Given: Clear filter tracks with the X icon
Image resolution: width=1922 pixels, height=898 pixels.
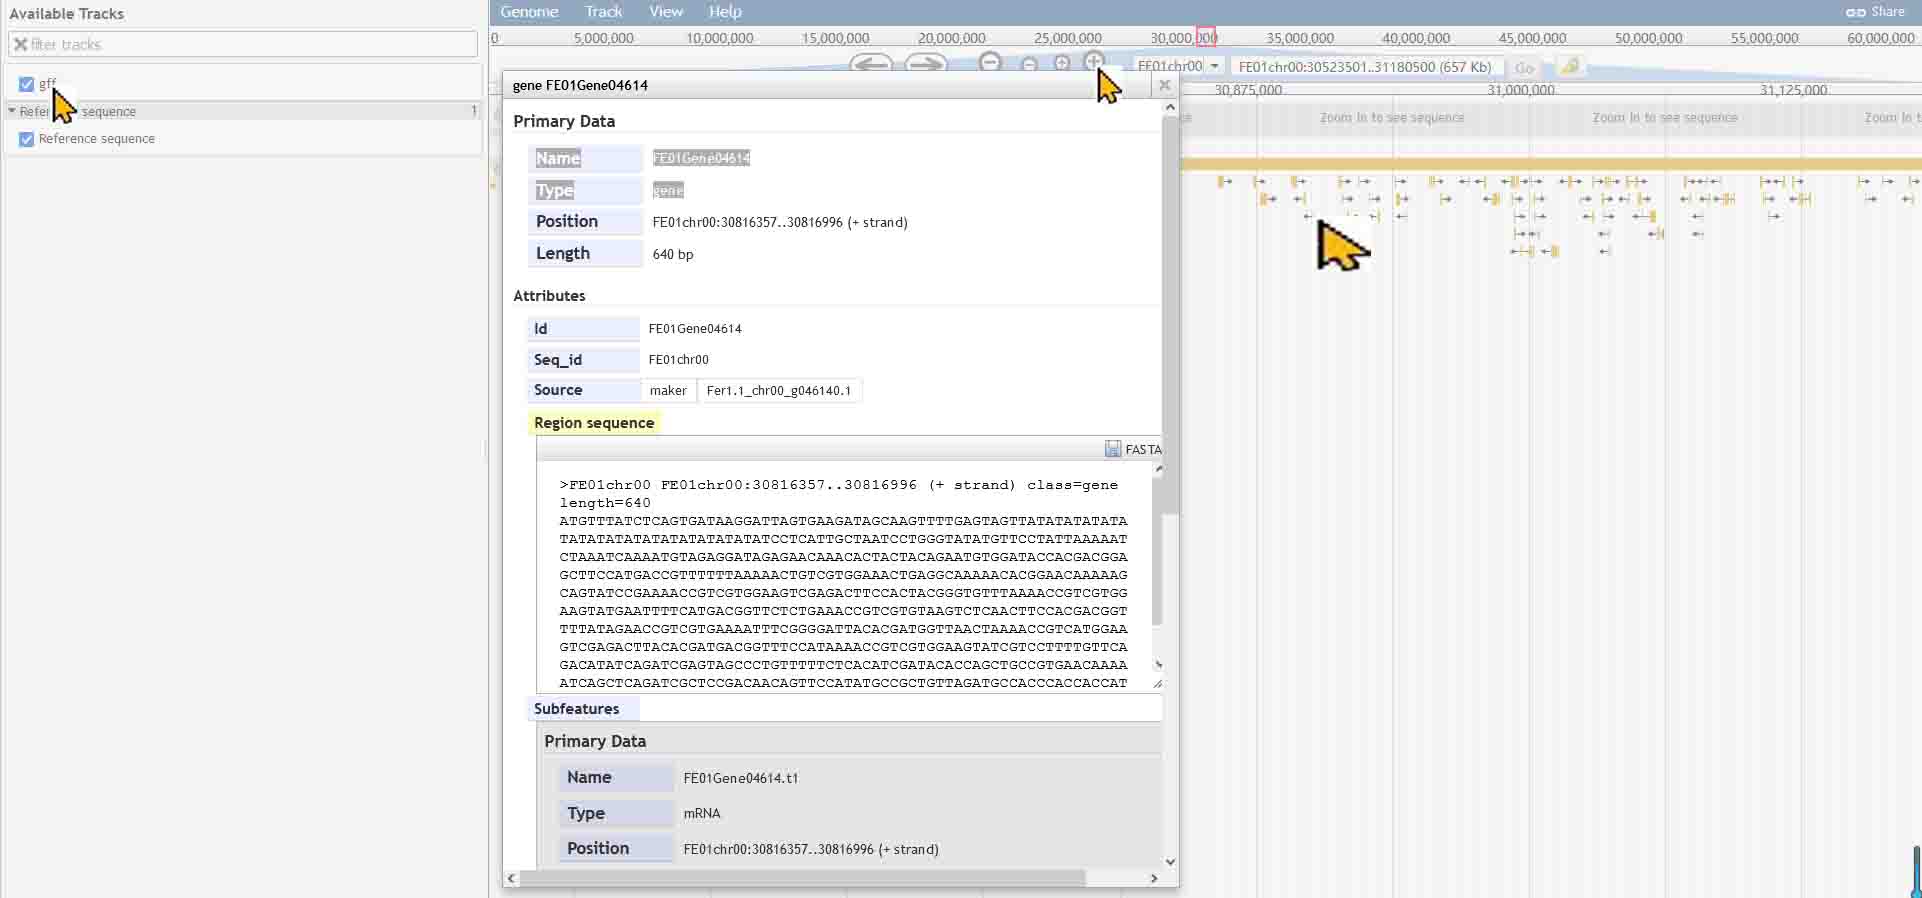Looking at the screenshot, I should tap(20, 44).
